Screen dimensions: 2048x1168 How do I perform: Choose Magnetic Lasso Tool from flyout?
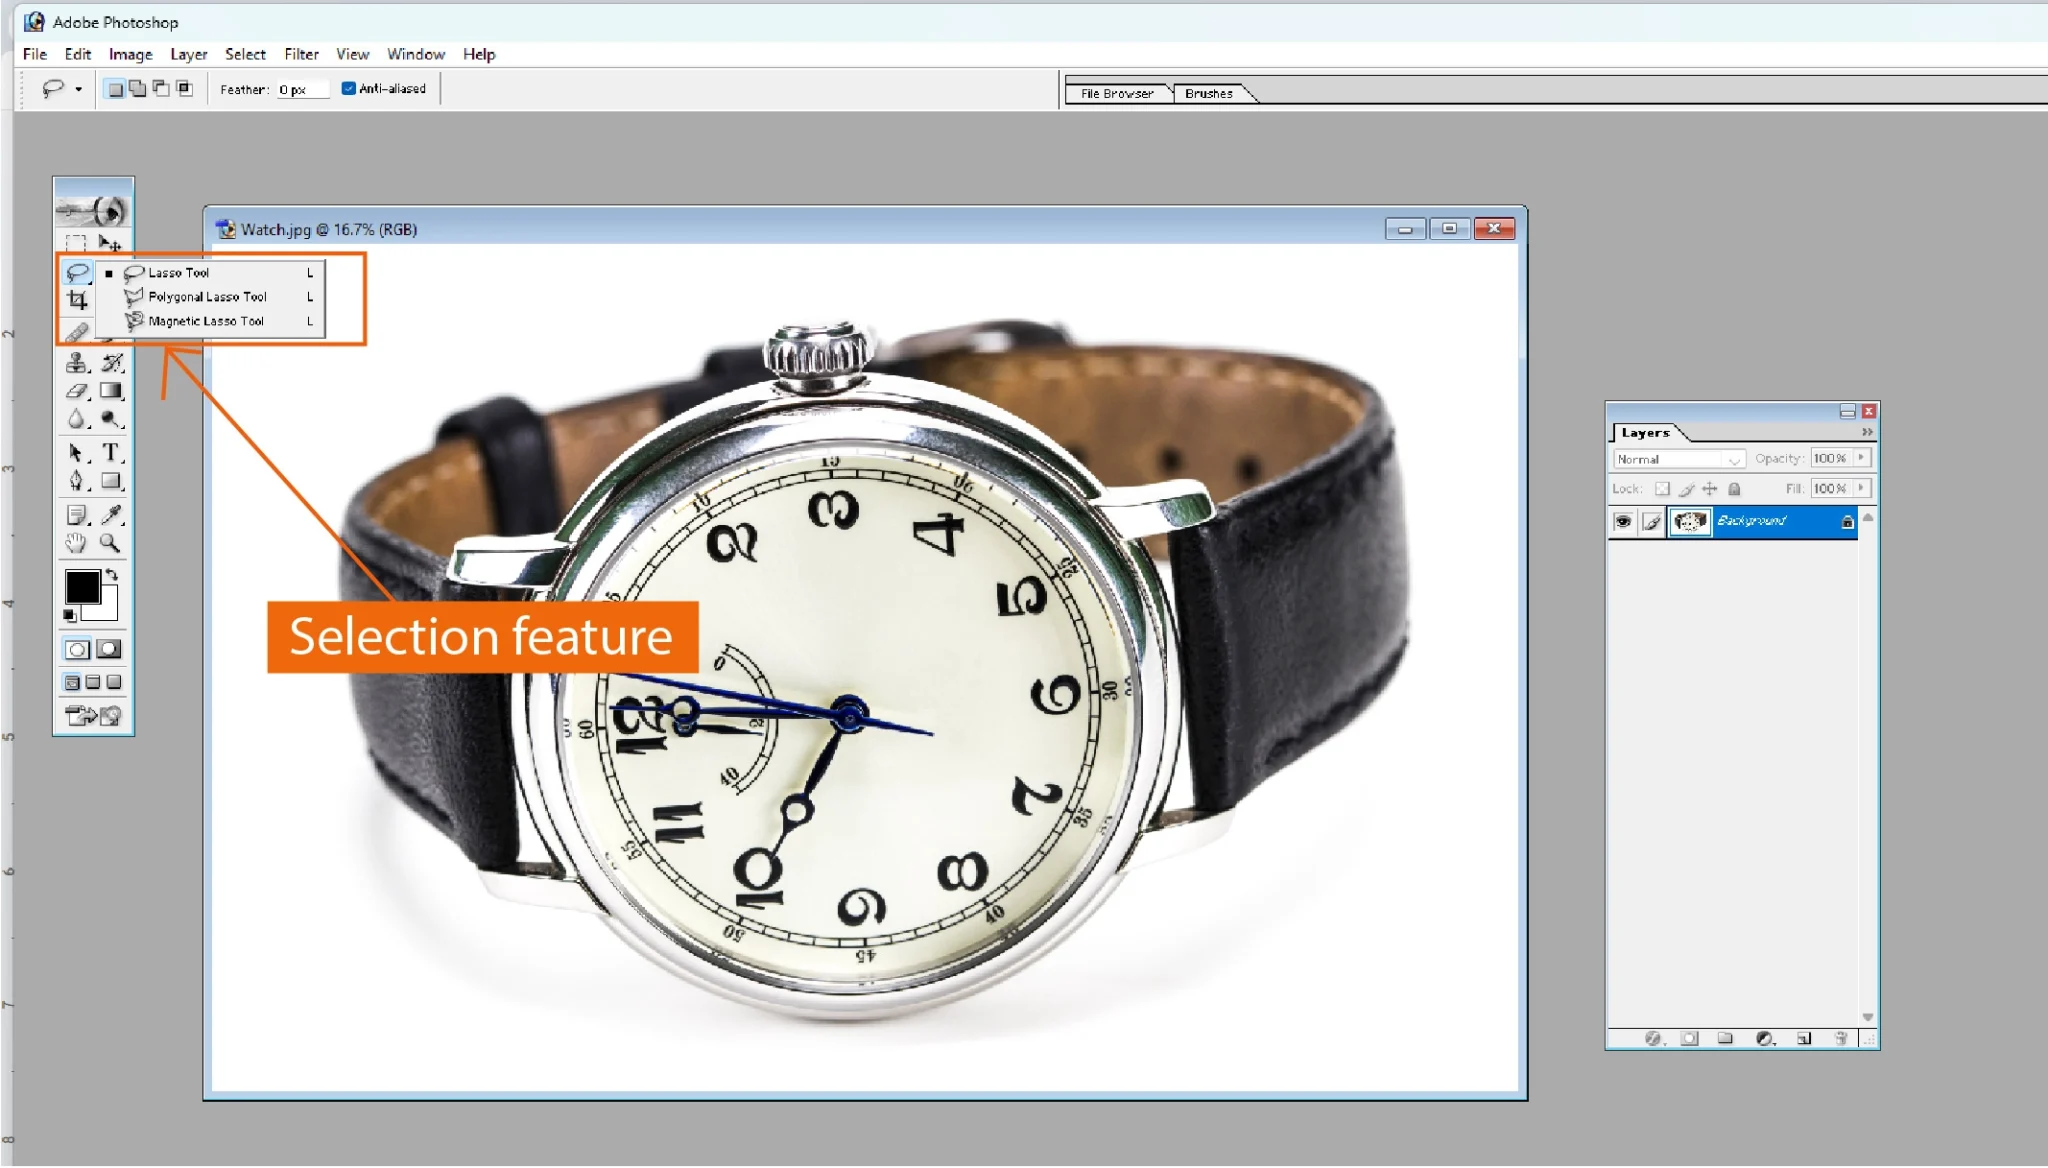(213, 321)
